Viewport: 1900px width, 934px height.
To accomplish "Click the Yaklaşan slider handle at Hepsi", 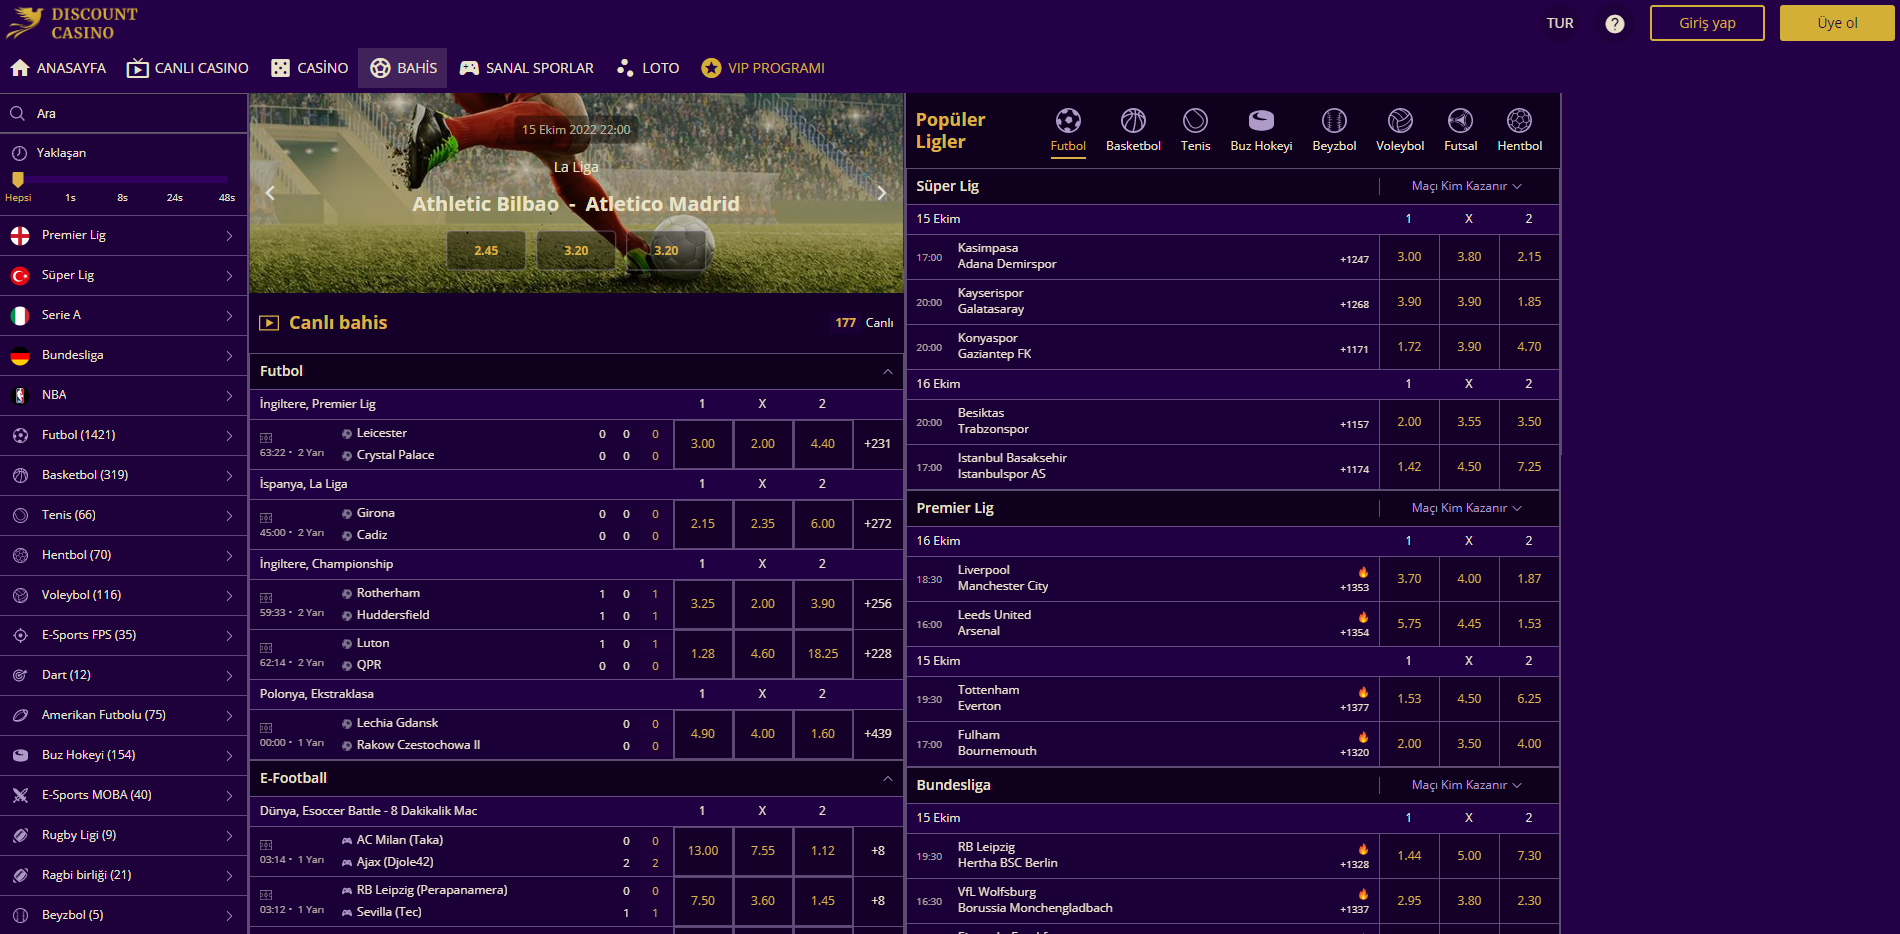I will (18, 180).
